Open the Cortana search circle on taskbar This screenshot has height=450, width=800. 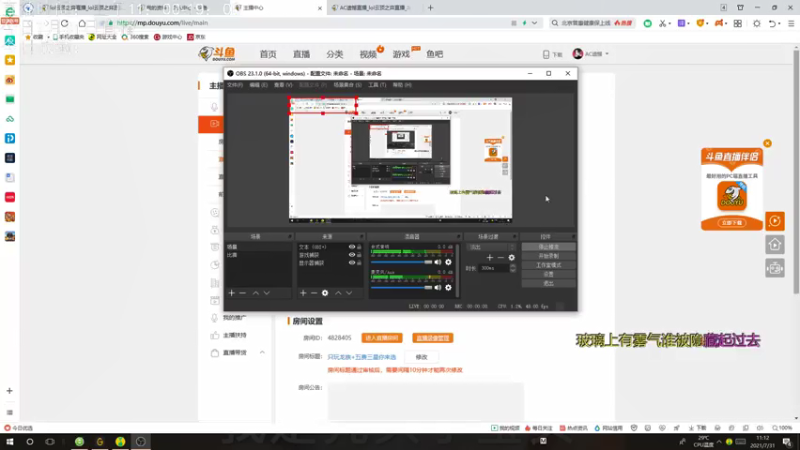pos(30,442)
